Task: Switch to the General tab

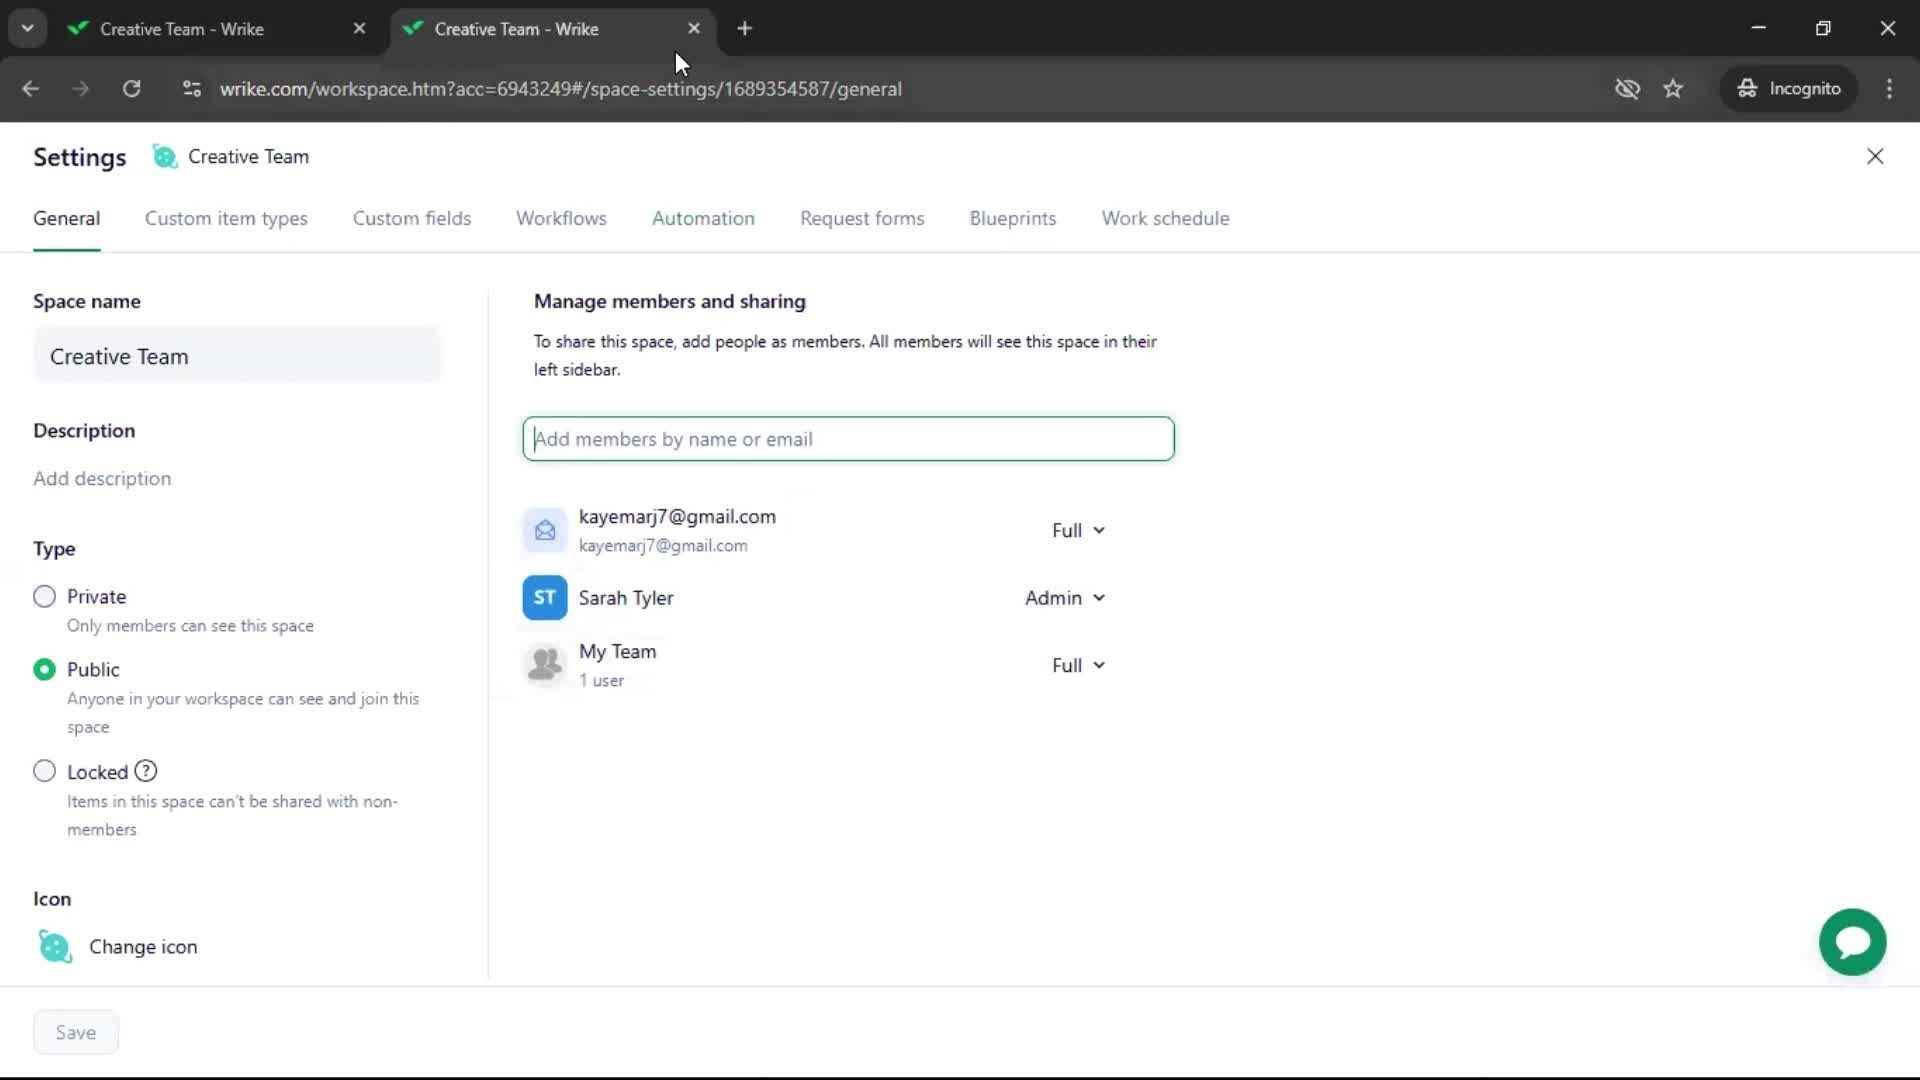Action: click(66, 219)
